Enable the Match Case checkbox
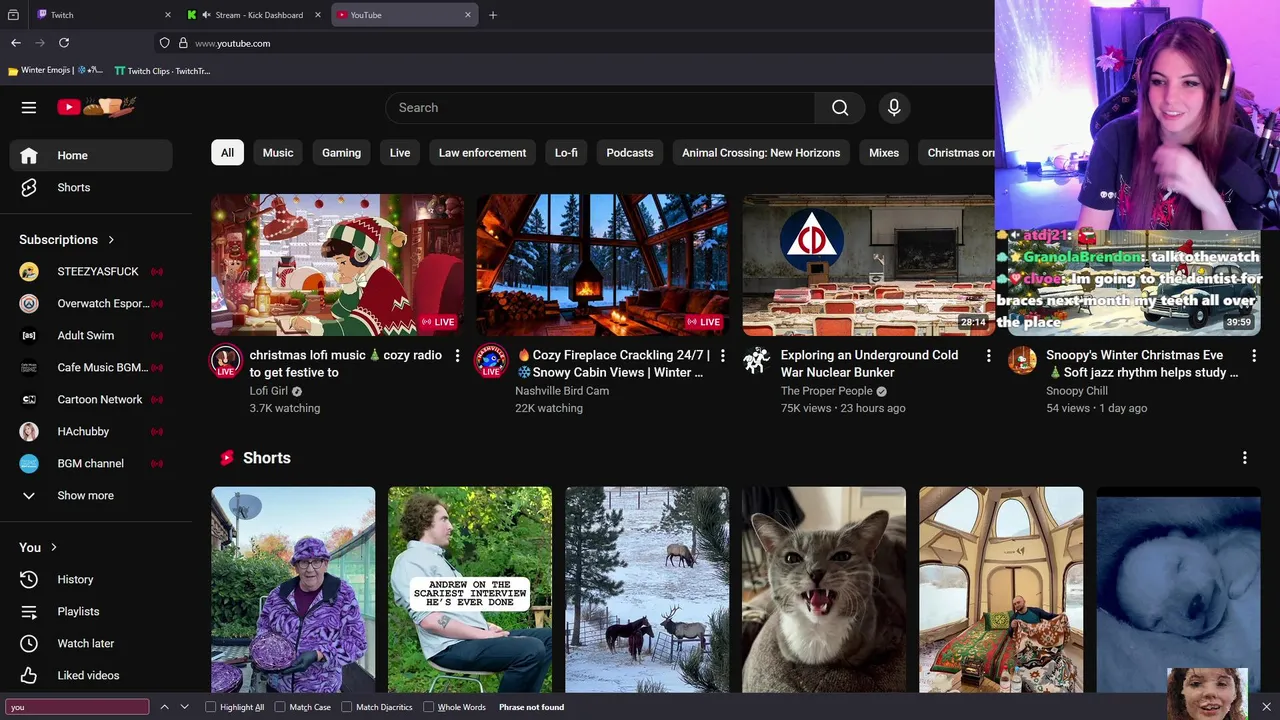The image size is (1280, 720). pos(280,707)
